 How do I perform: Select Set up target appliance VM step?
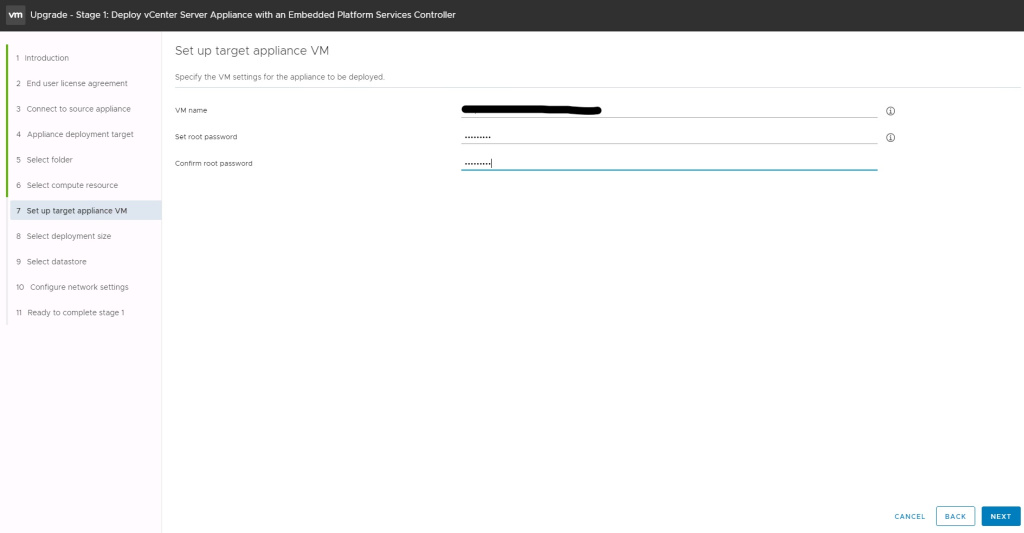pos(86,210)
